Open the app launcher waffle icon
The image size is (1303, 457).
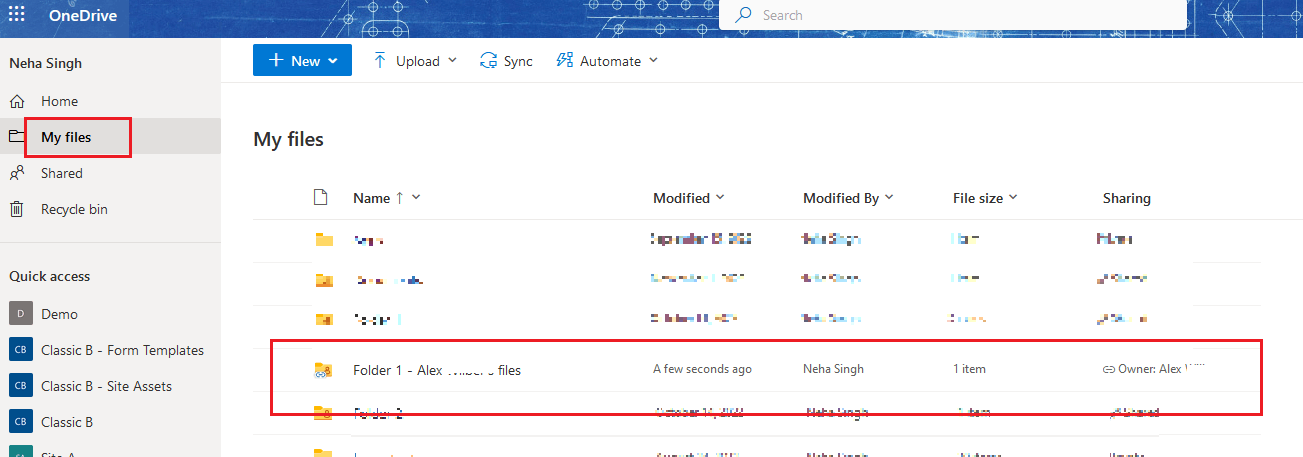pyautogui.click(x=17, y=15)
